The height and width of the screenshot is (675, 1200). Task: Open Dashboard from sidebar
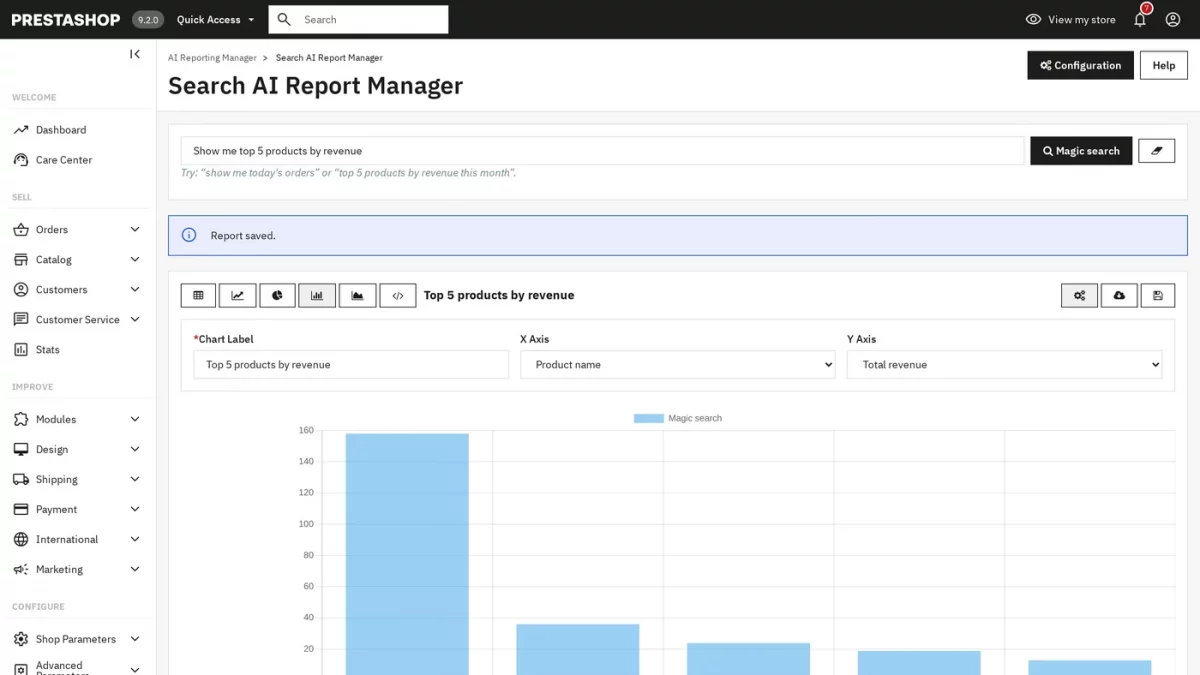click(x=61, y=130)
